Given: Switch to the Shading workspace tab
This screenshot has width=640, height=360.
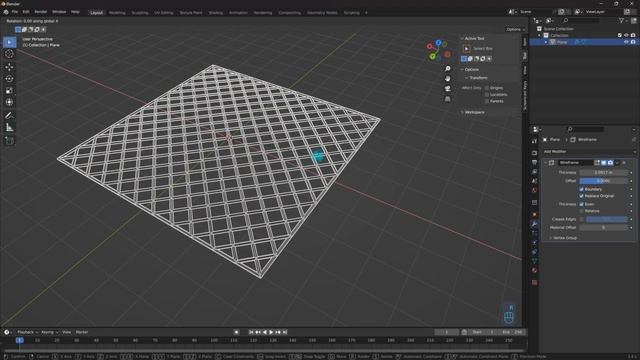Looking at the screenshot, I should point(216,13).
